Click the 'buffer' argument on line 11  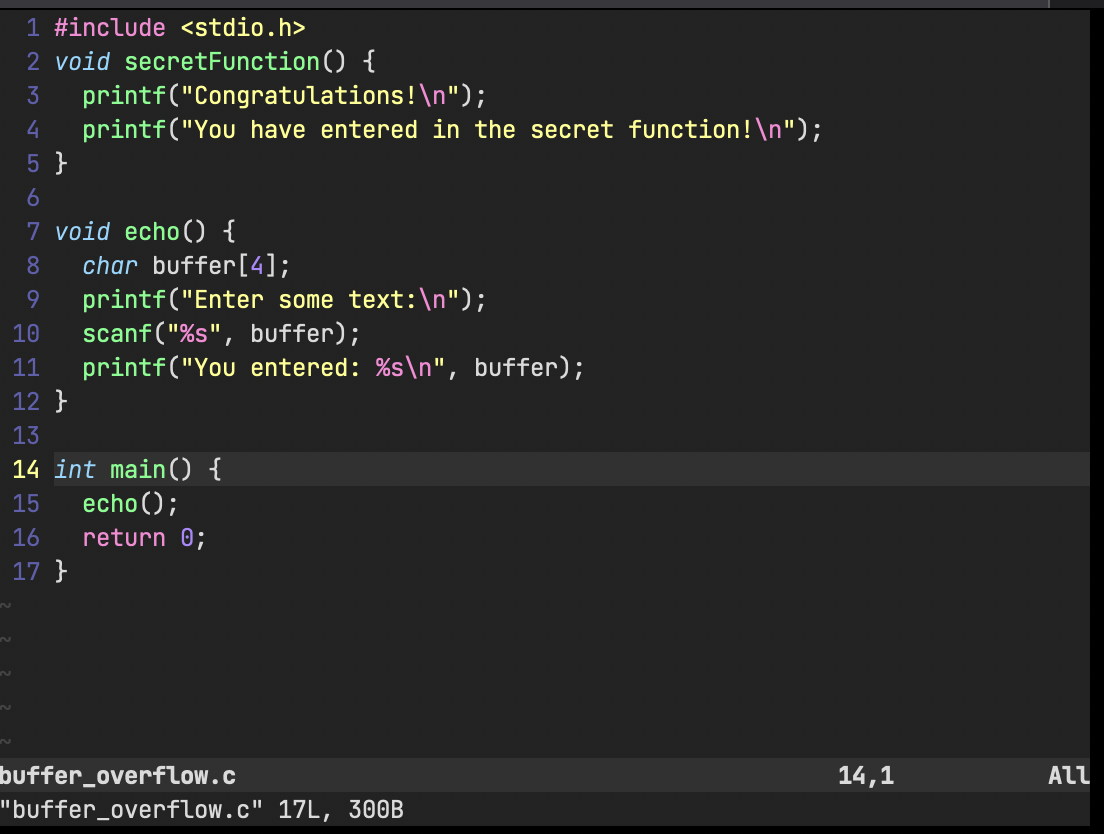coord(516,367)
